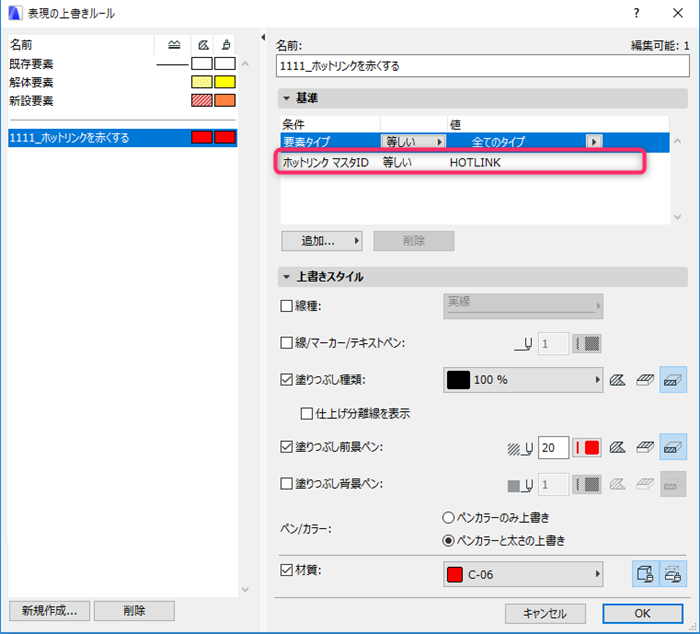Collapse the left rule list panel arrow
The width and height of the screenshot is (700, 634).
[263, 38]
